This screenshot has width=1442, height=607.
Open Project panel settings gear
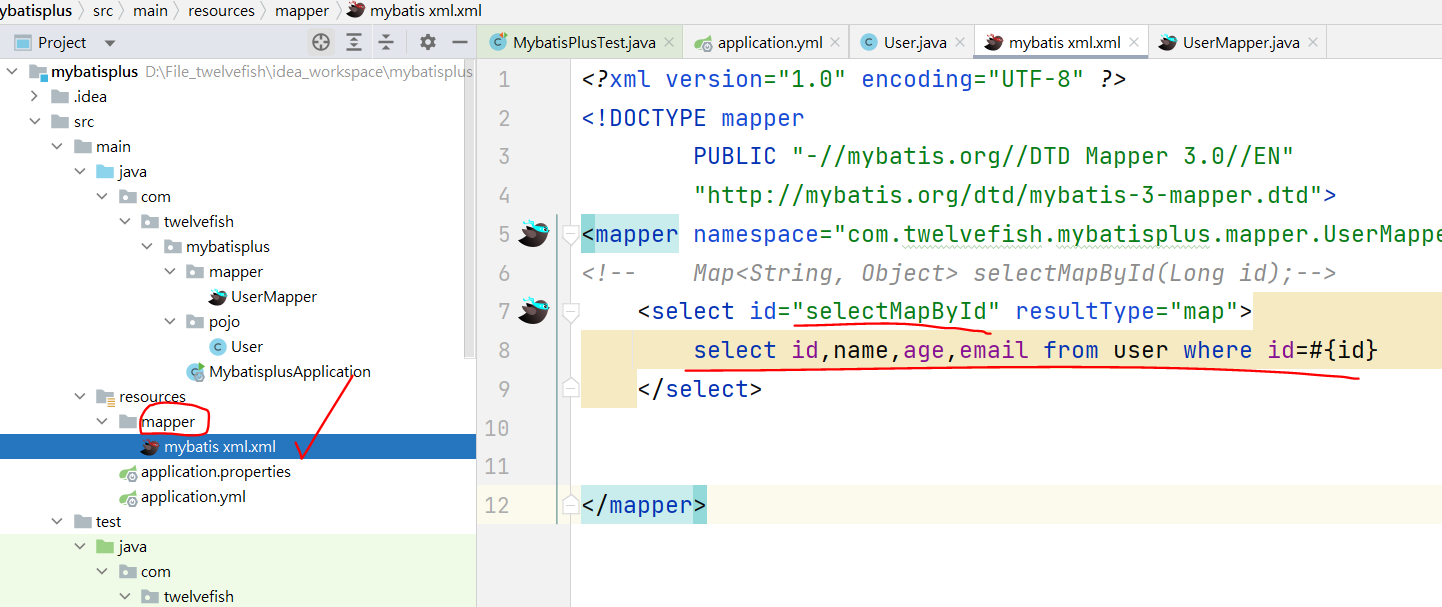428,42
